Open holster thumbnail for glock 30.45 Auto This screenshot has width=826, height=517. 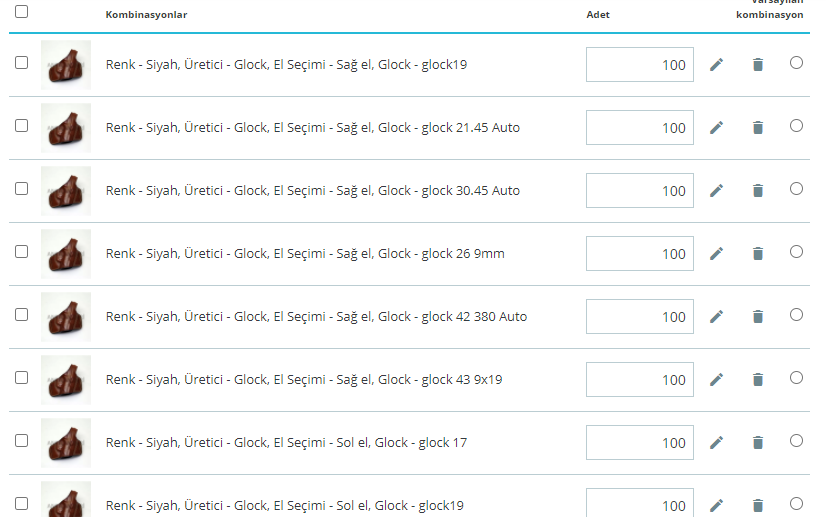[x=66, y=191]
